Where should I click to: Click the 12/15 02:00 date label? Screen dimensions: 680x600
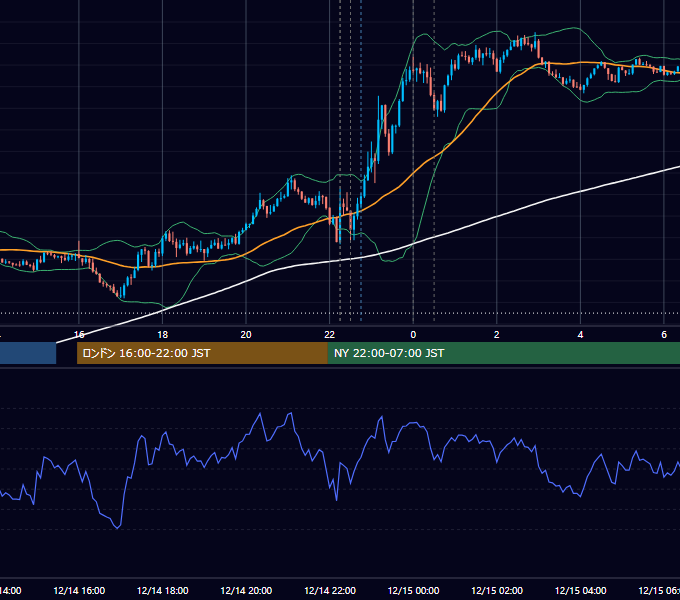[x=497, y=590]
